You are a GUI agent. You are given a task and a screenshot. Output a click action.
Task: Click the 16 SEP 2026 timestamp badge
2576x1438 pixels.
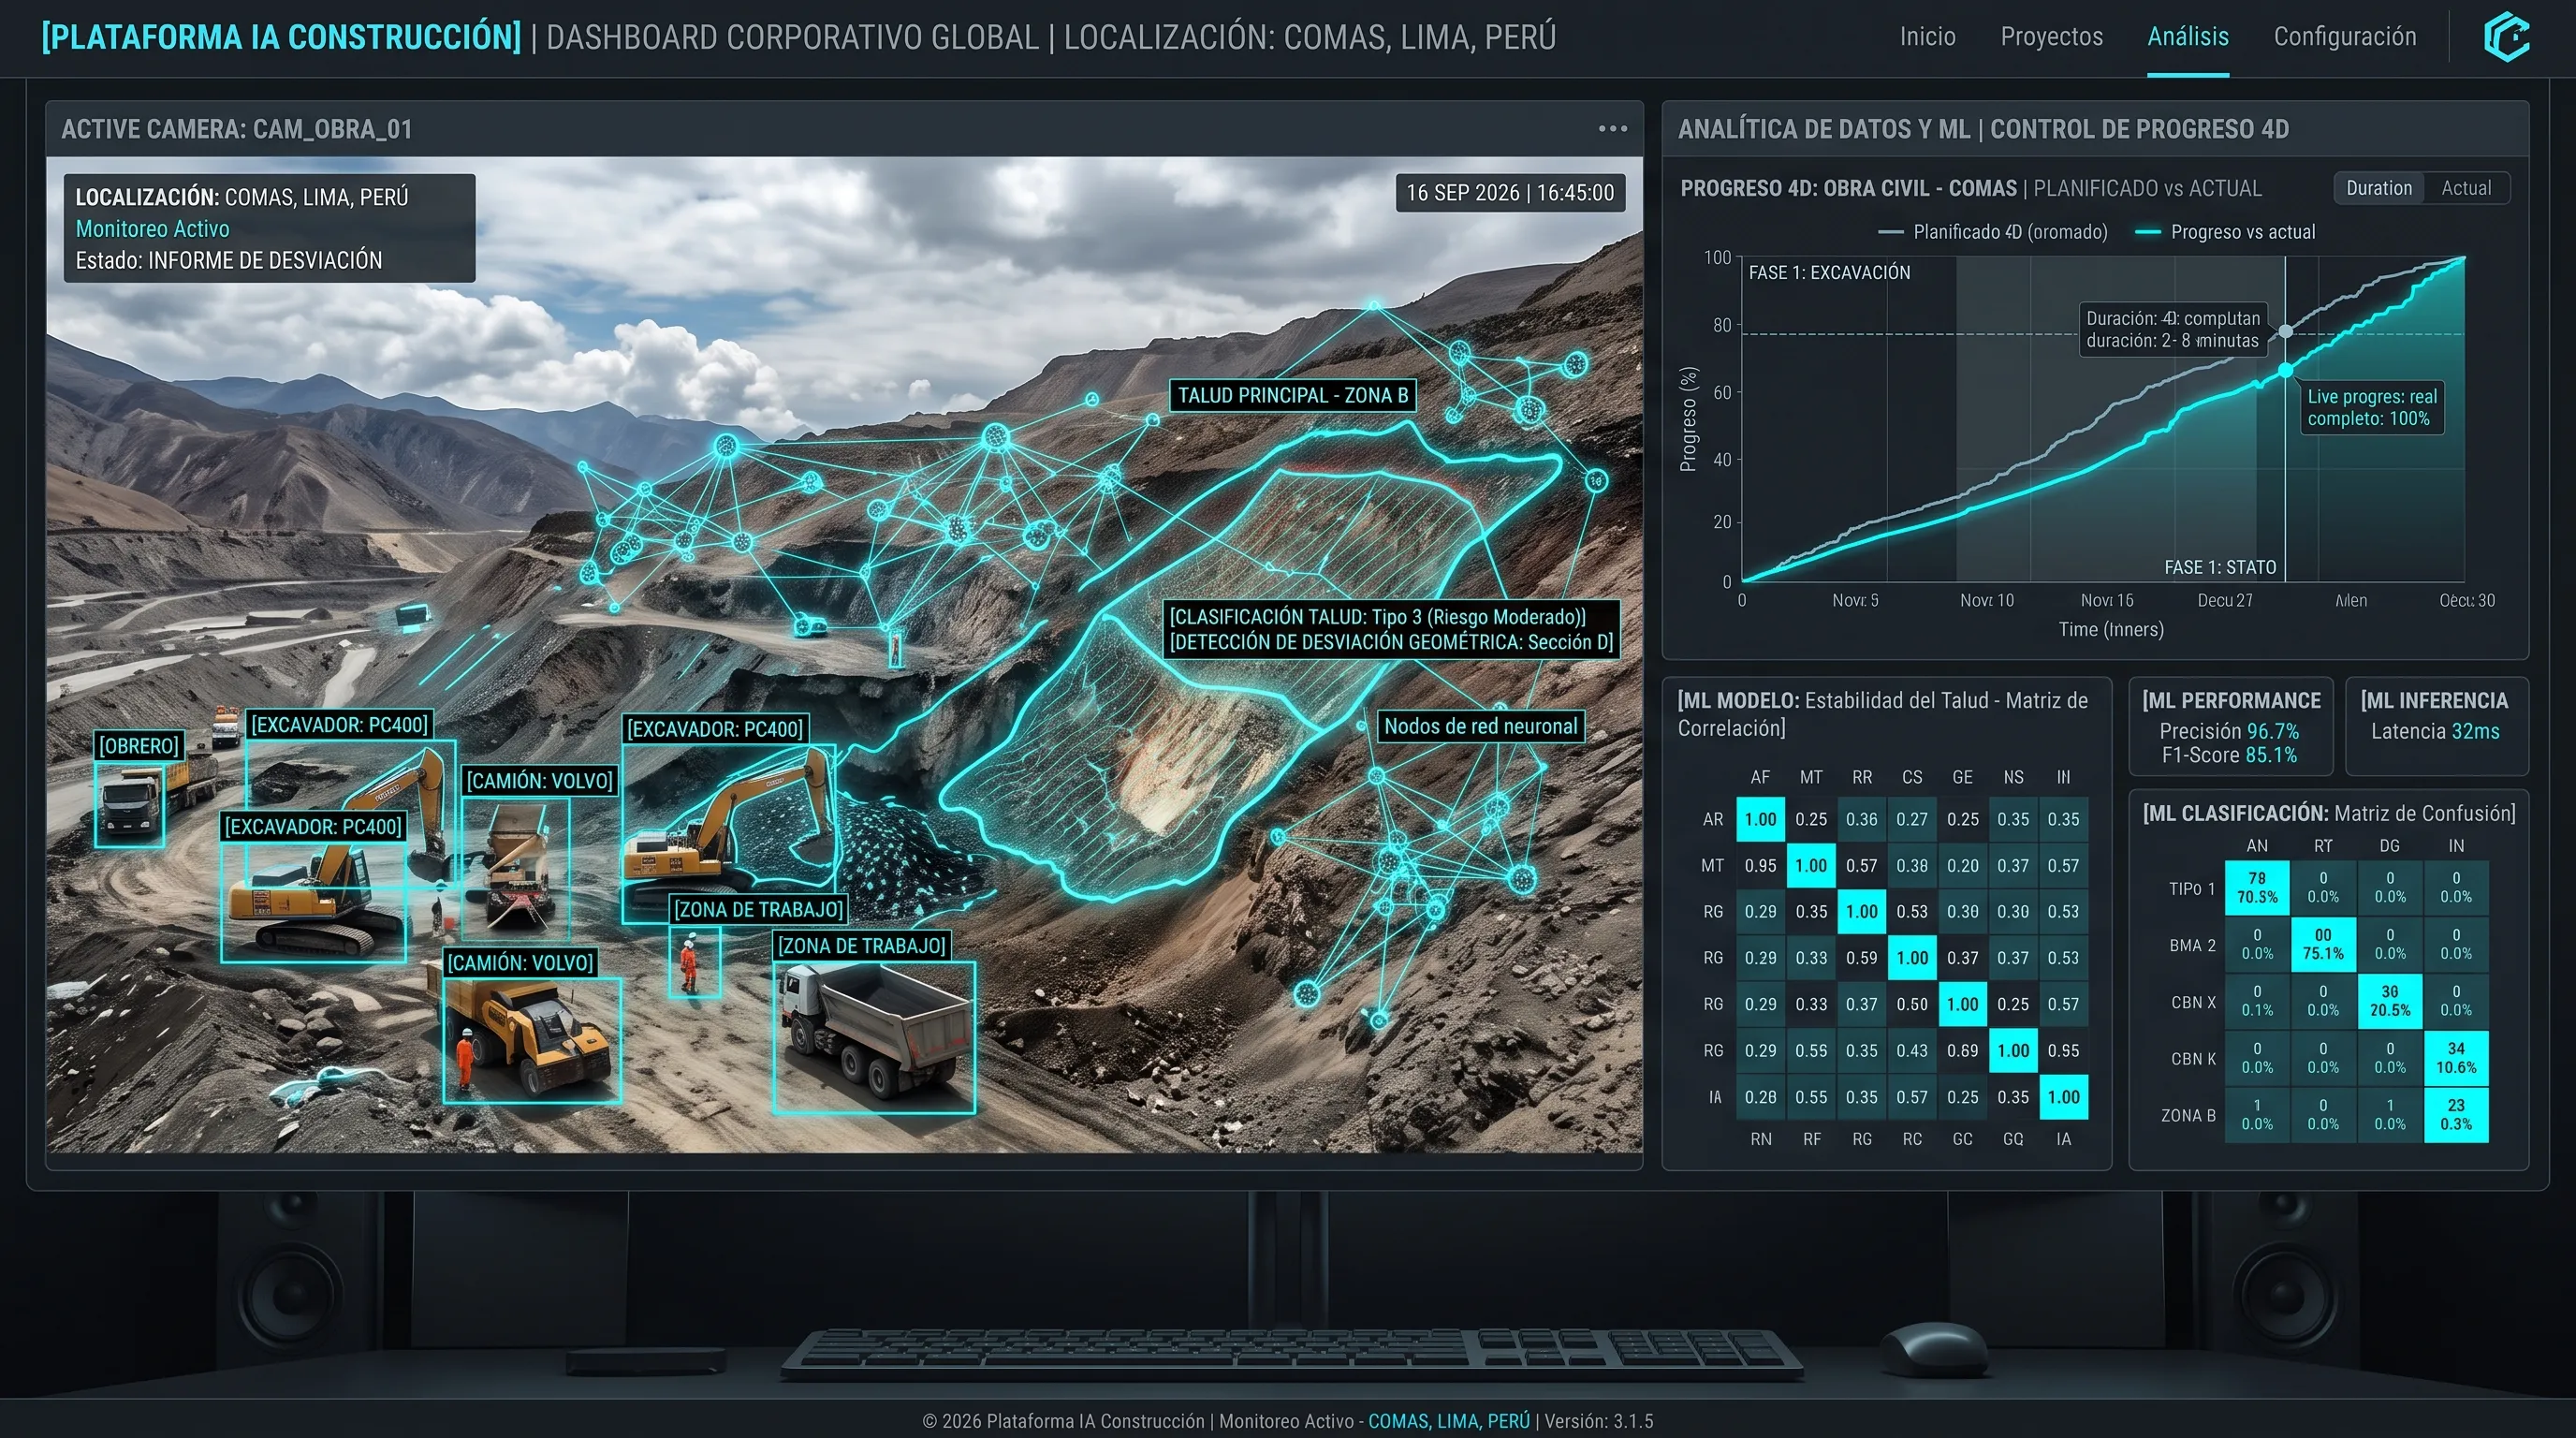click(1510, 193)
